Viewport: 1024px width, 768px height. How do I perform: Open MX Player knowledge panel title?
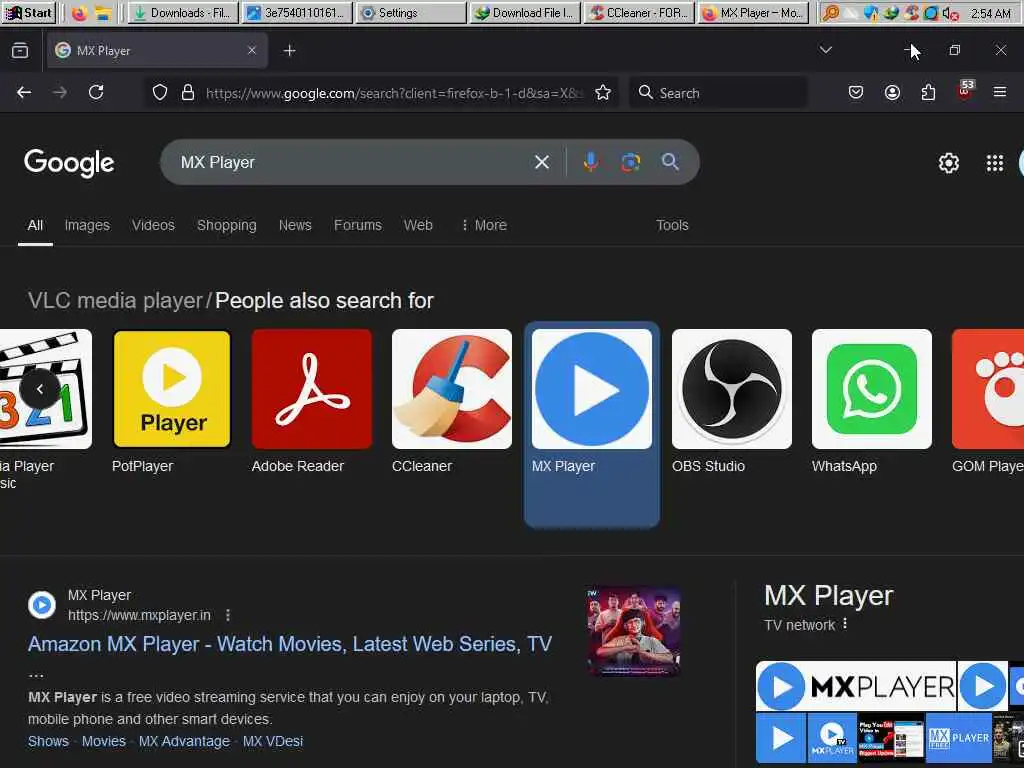(829, 596)
